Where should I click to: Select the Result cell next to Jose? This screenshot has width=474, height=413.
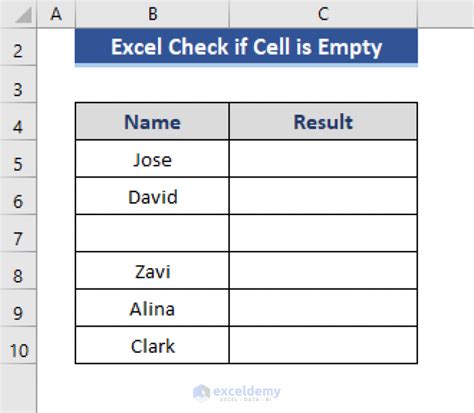[x=323, y=159]
